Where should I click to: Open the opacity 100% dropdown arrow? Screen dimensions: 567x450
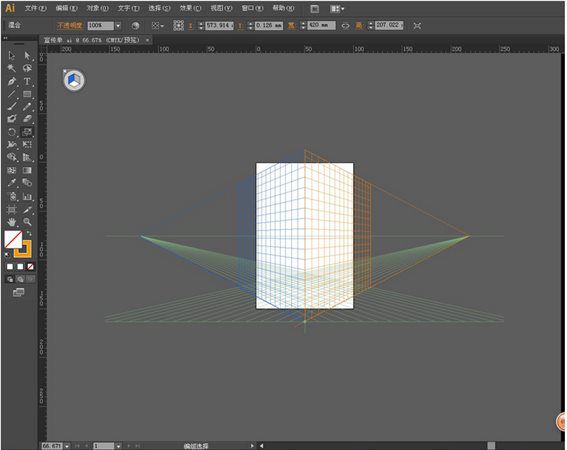click(118, 26)
